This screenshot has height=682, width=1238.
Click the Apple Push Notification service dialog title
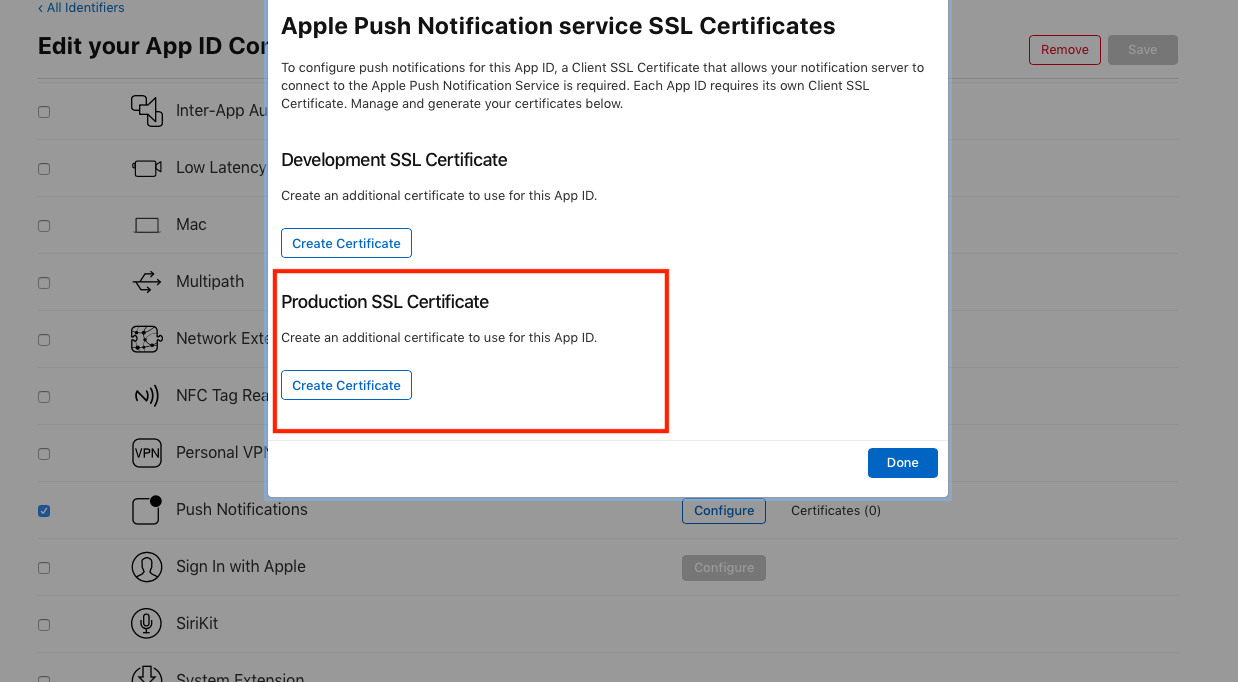tap(558, 26)
